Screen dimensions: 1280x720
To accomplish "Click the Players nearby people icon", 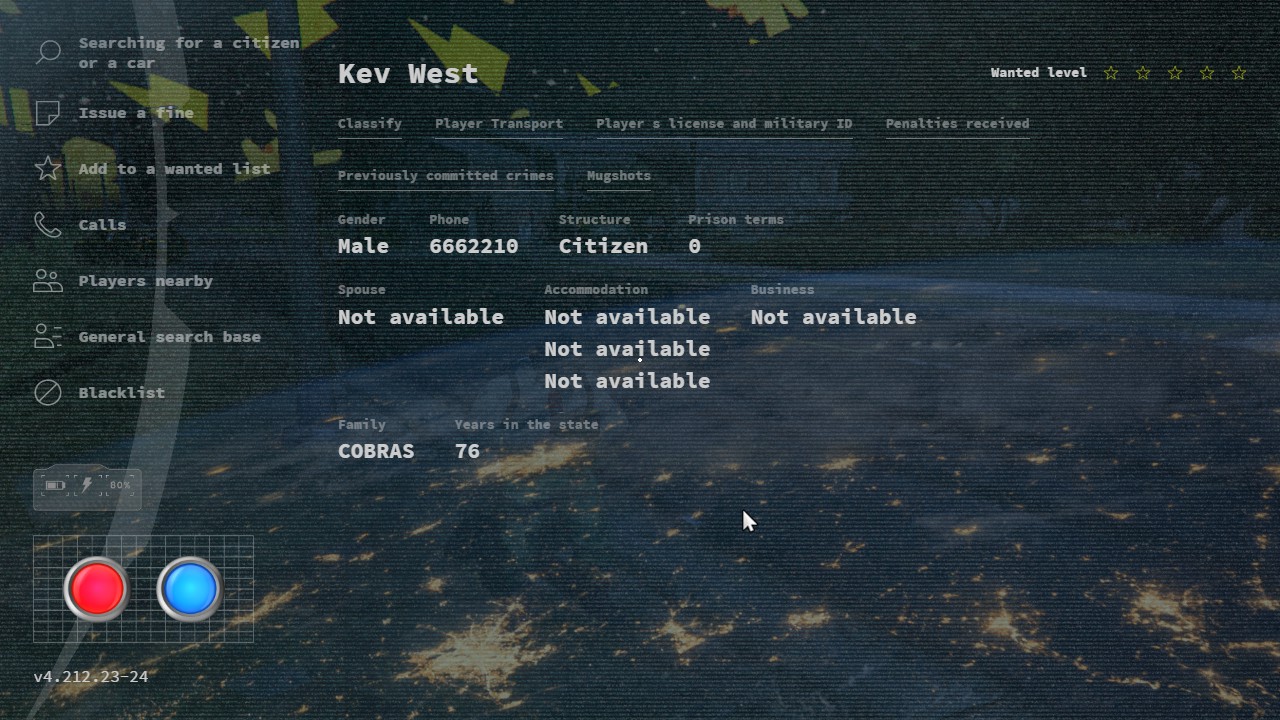I will 48,281.
